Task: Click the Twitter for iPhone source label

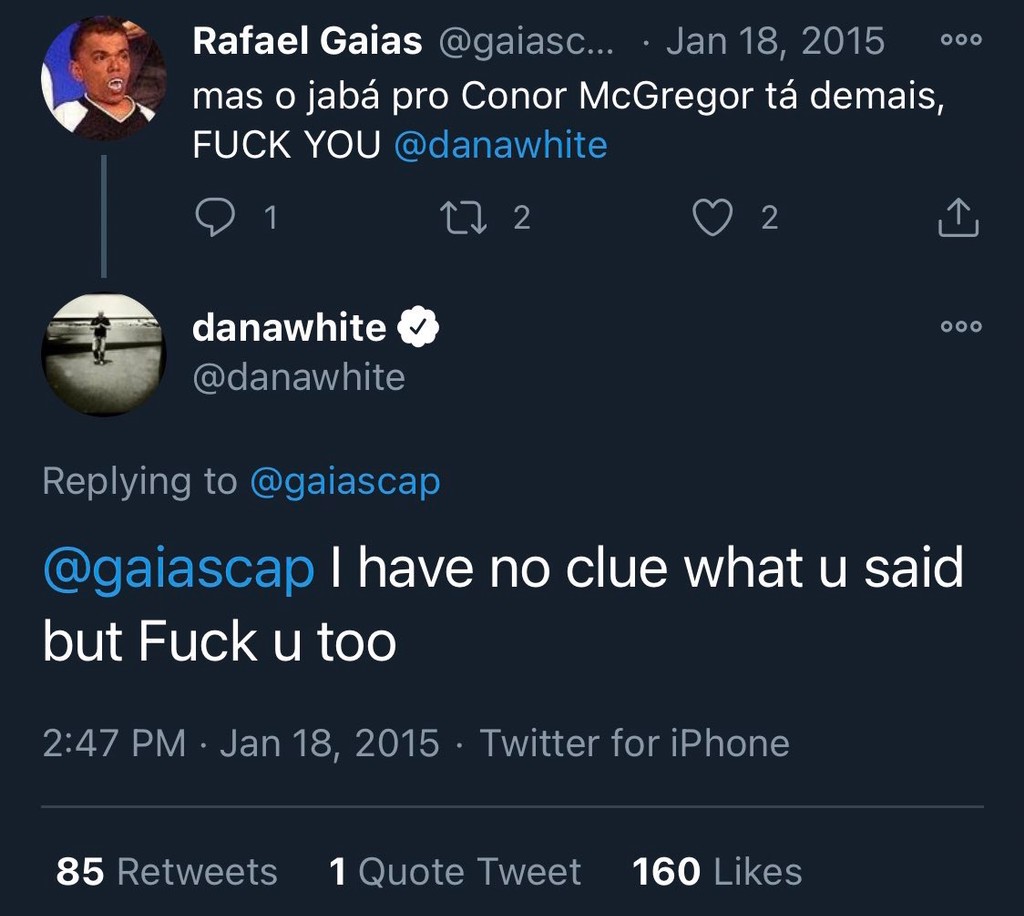Action: pos(634,743)
